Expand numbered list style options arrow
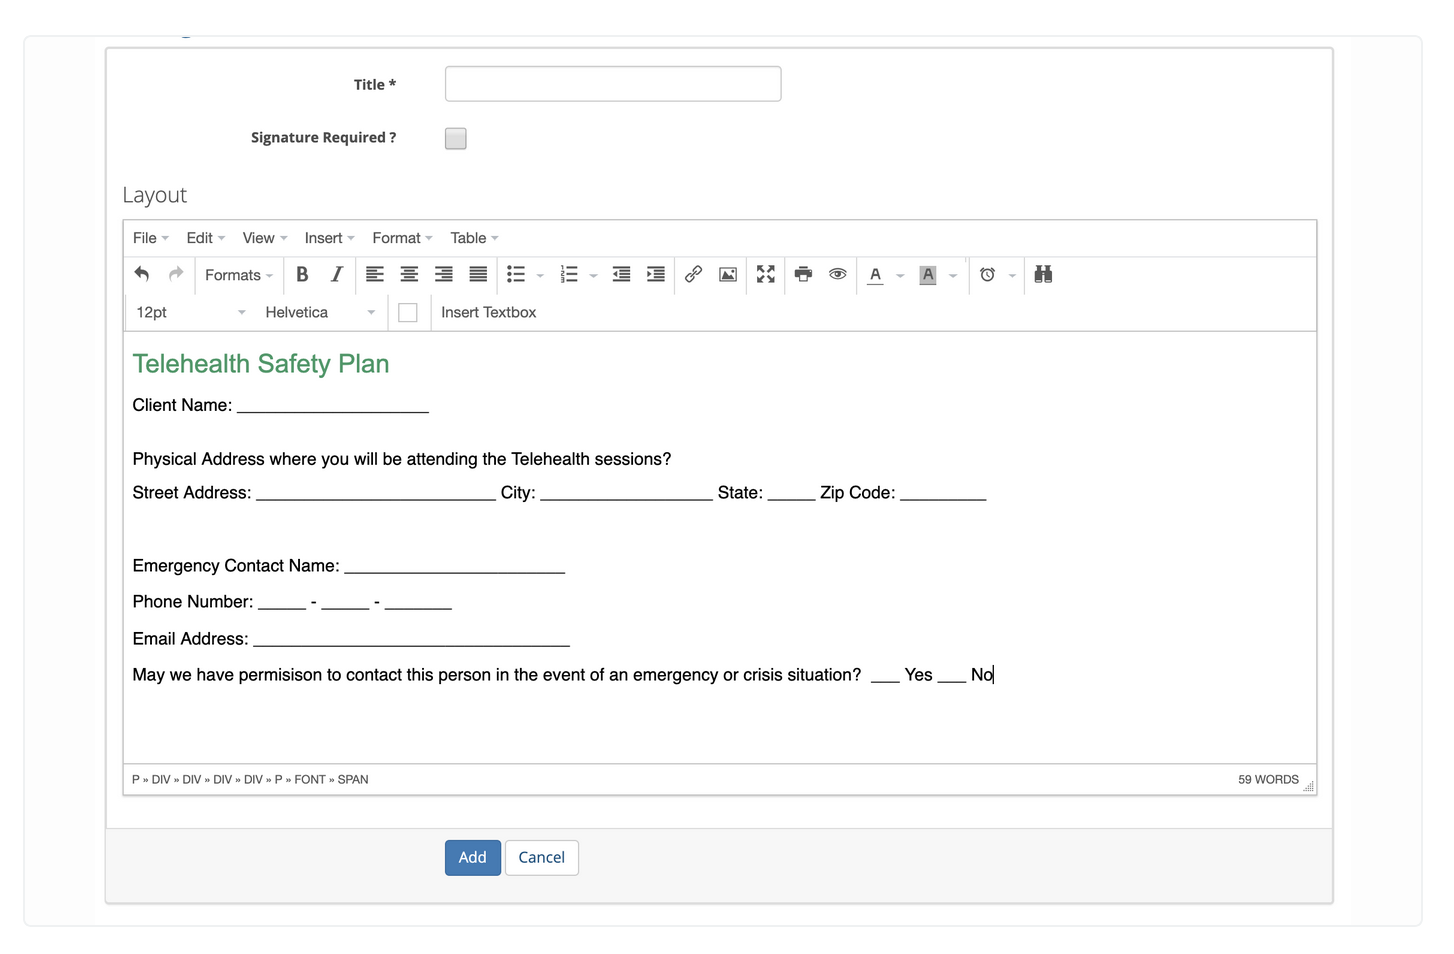1454x954 pixels. [593, 275]
